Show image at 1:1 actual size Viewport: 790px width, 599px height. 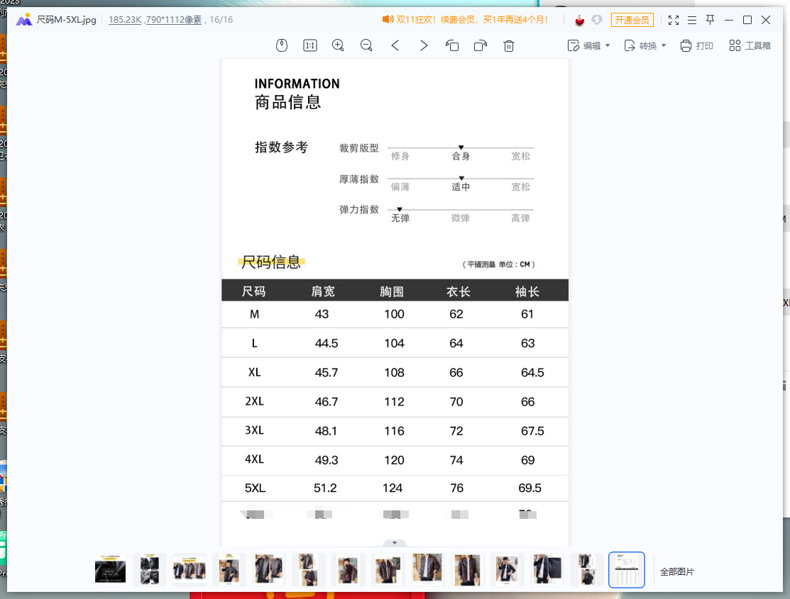click(310, 46)
